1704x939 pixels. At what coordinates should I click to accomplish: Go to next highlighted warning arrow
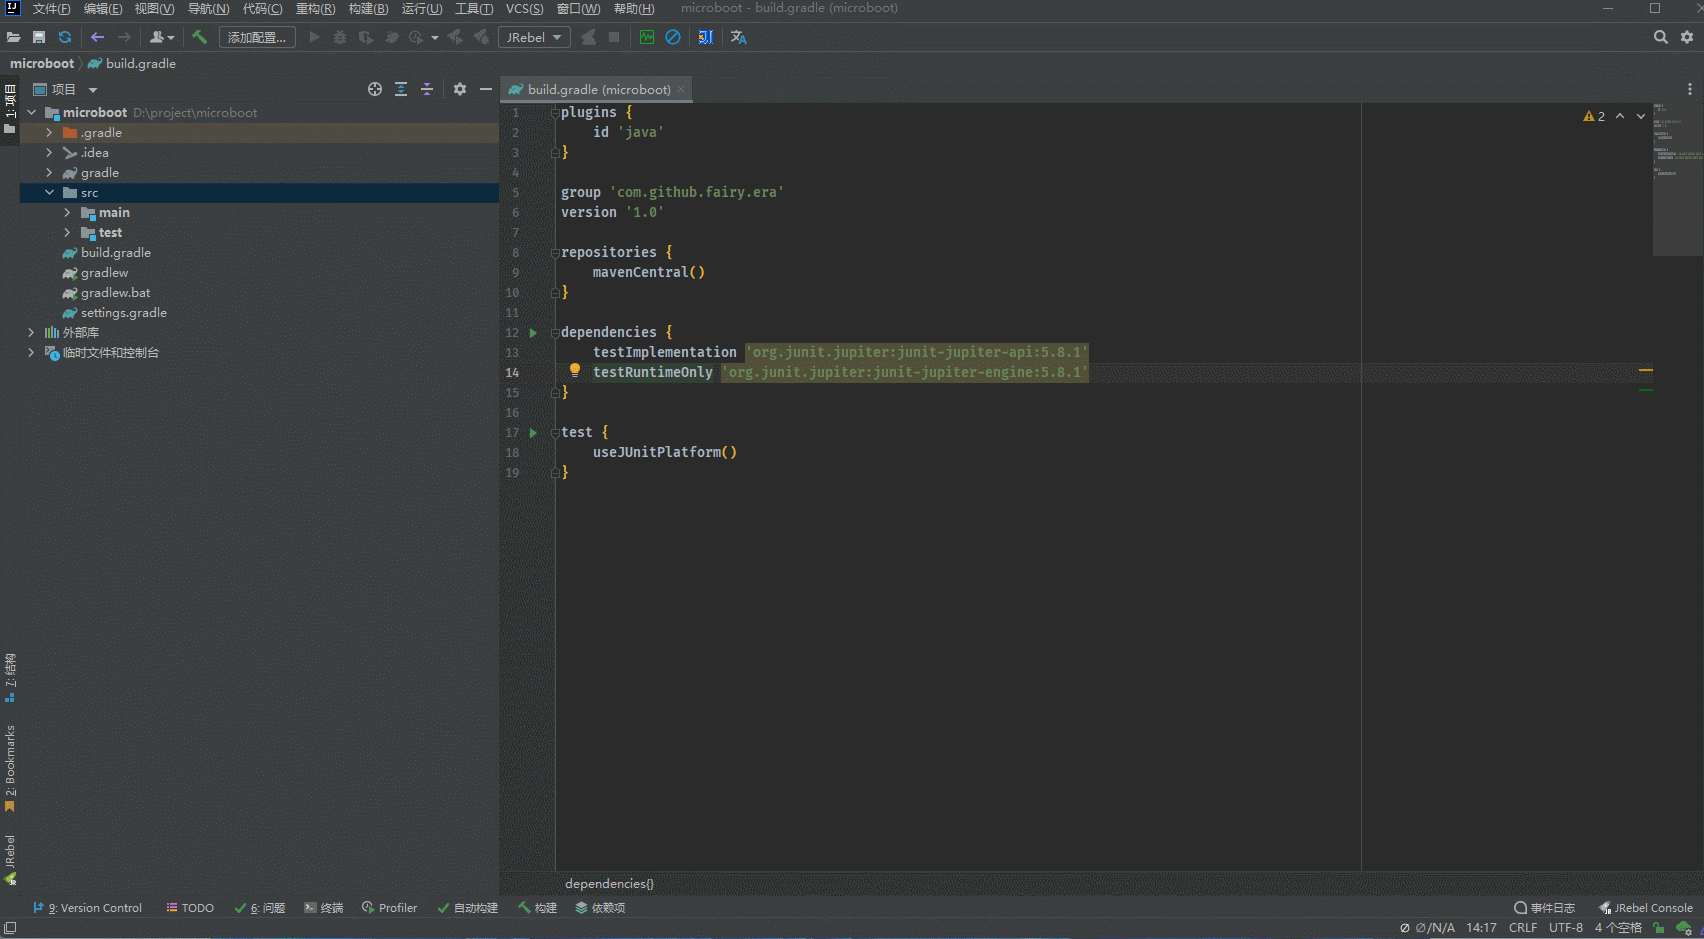1641,116
